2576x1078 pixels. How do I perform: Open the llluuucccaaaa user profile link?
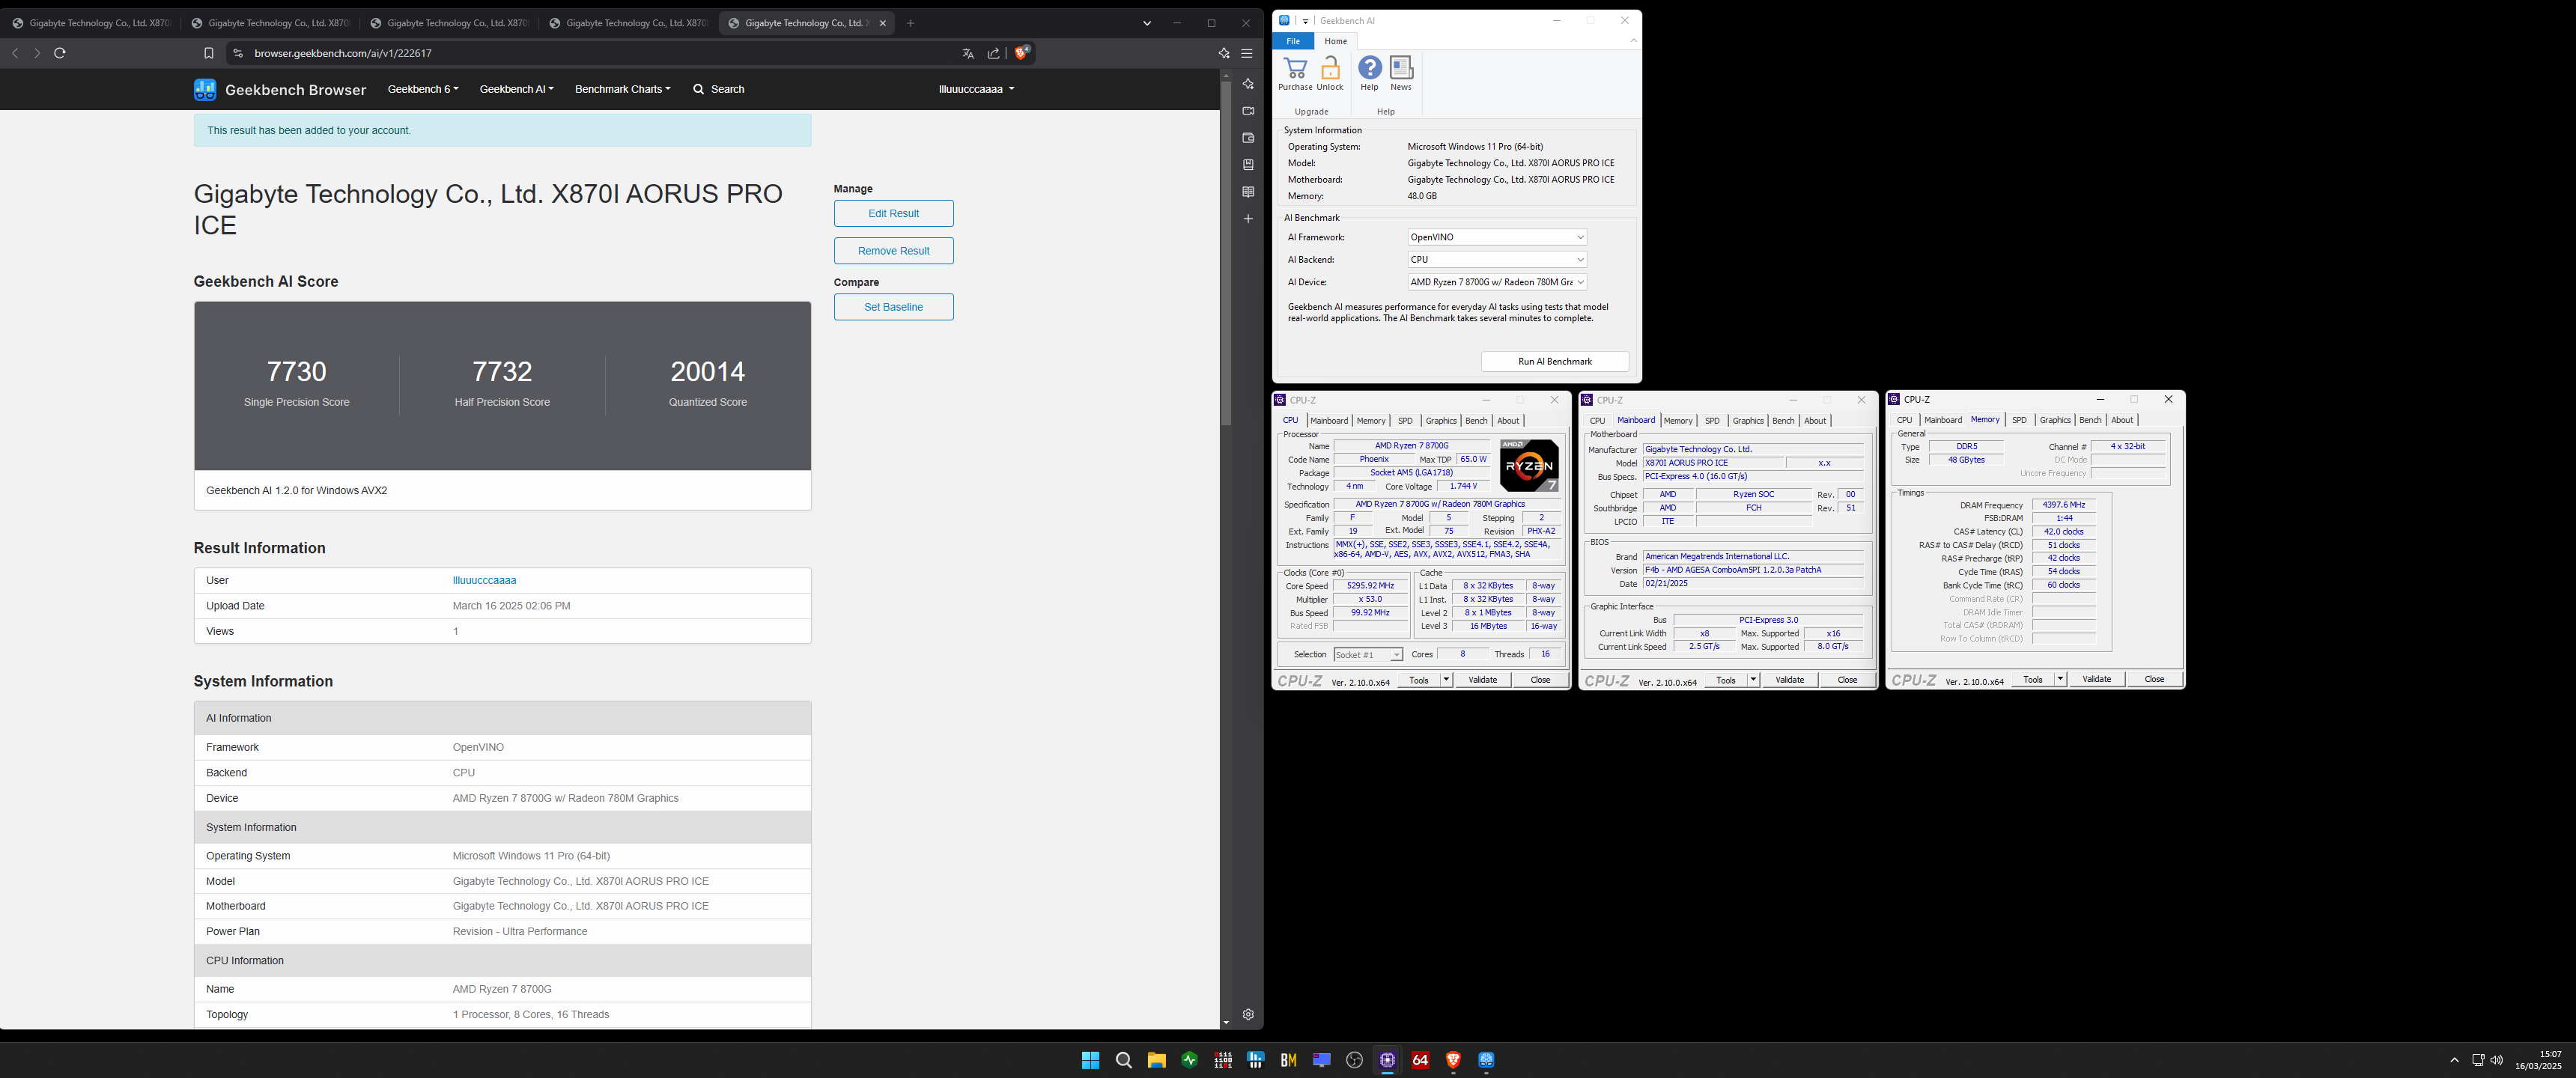tap(484, 580)
